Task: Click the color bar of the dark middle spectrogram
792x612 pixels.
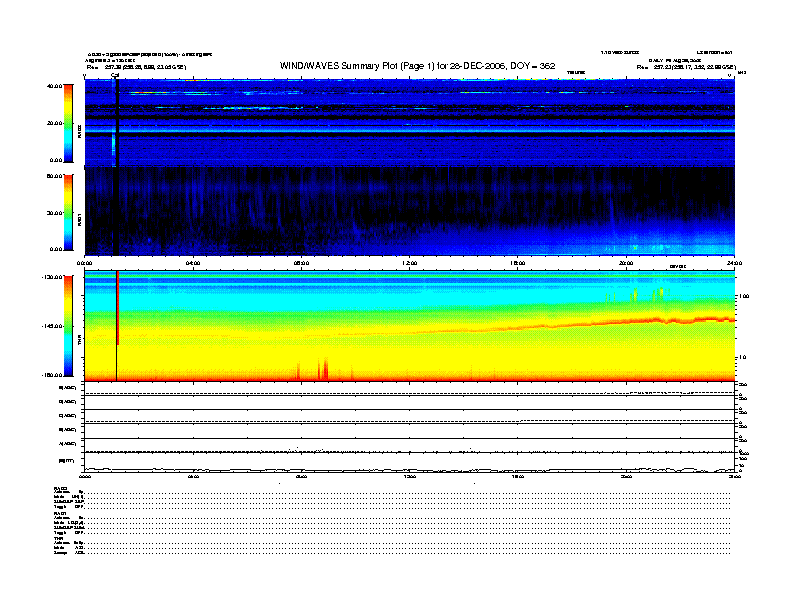Action: click(68, 212)
